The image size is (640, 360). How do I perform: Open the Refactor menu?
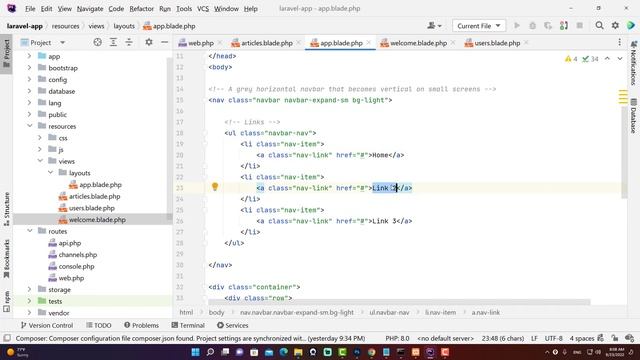141,9
